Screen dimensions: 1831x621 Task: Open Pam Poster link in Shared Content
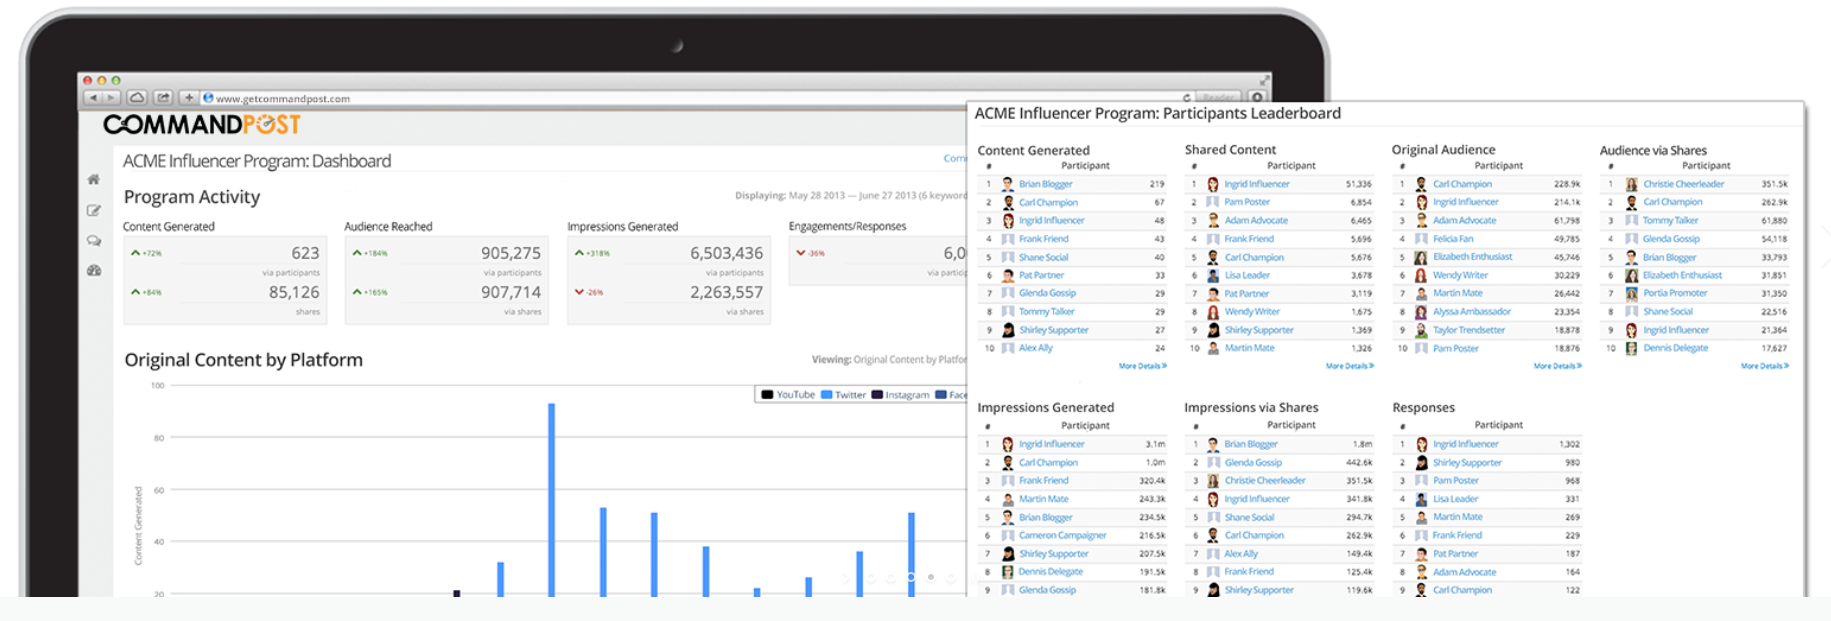click(x=1247, y=202)
